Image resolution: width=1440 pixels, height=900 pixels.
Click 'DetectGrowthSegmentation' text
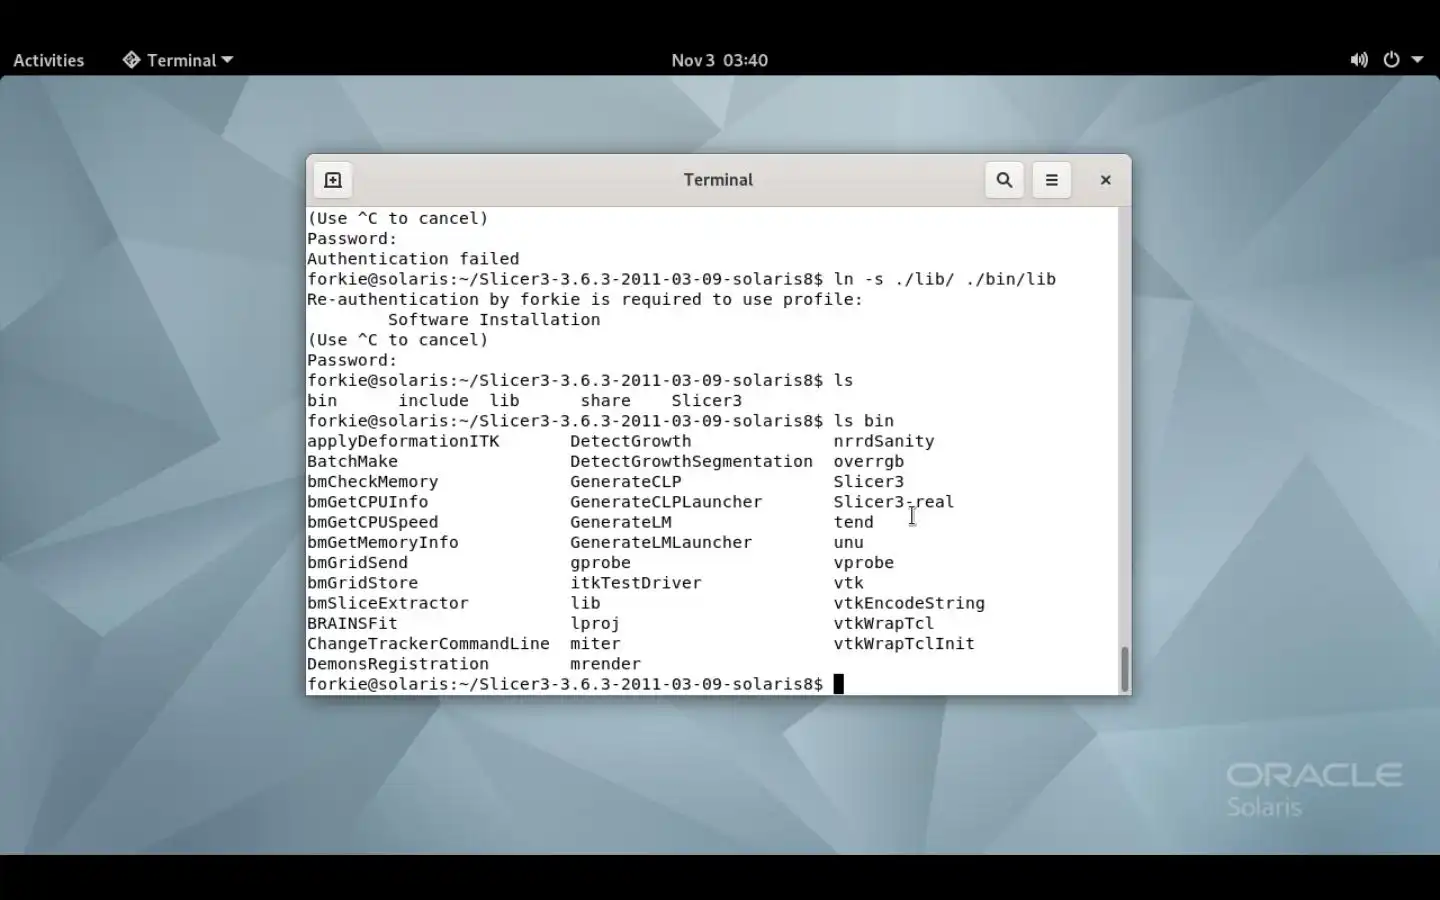691,461
